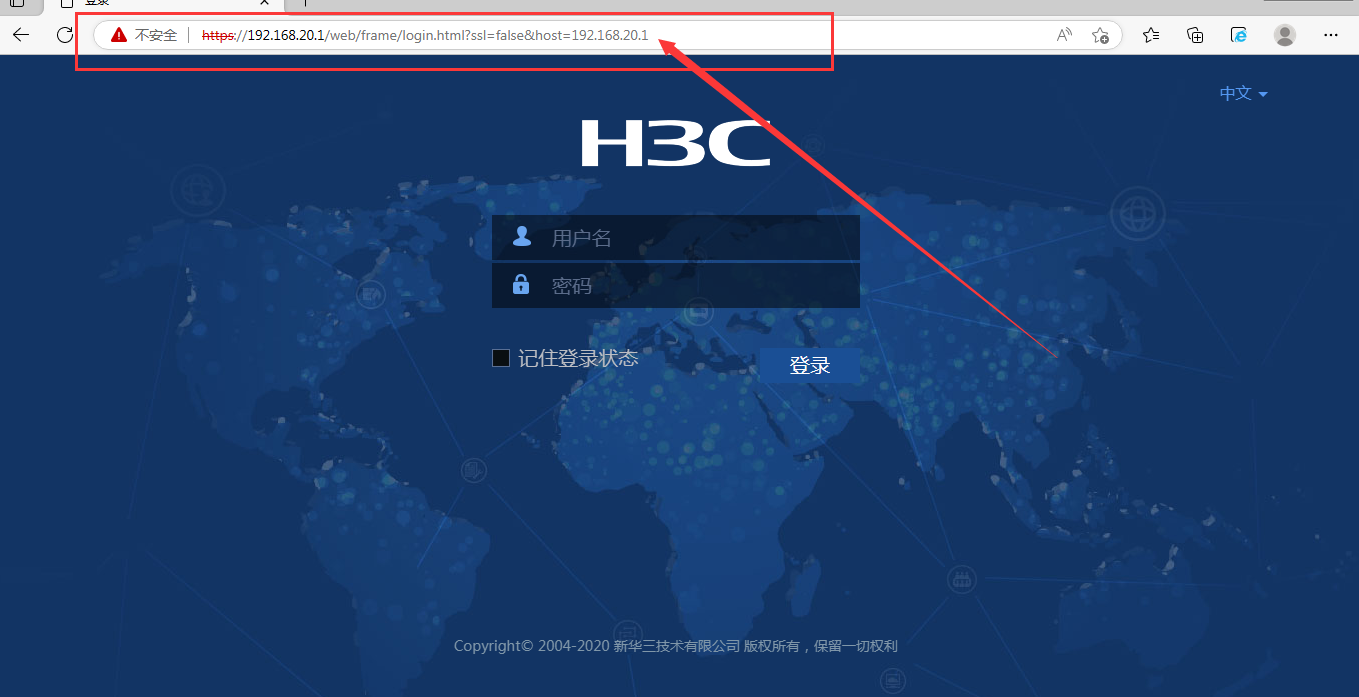Image resolution: width=1359 pixels, height=697 pixels.
Task: Click the Internet Explorer mode icon
Action: pos(1238,34)
